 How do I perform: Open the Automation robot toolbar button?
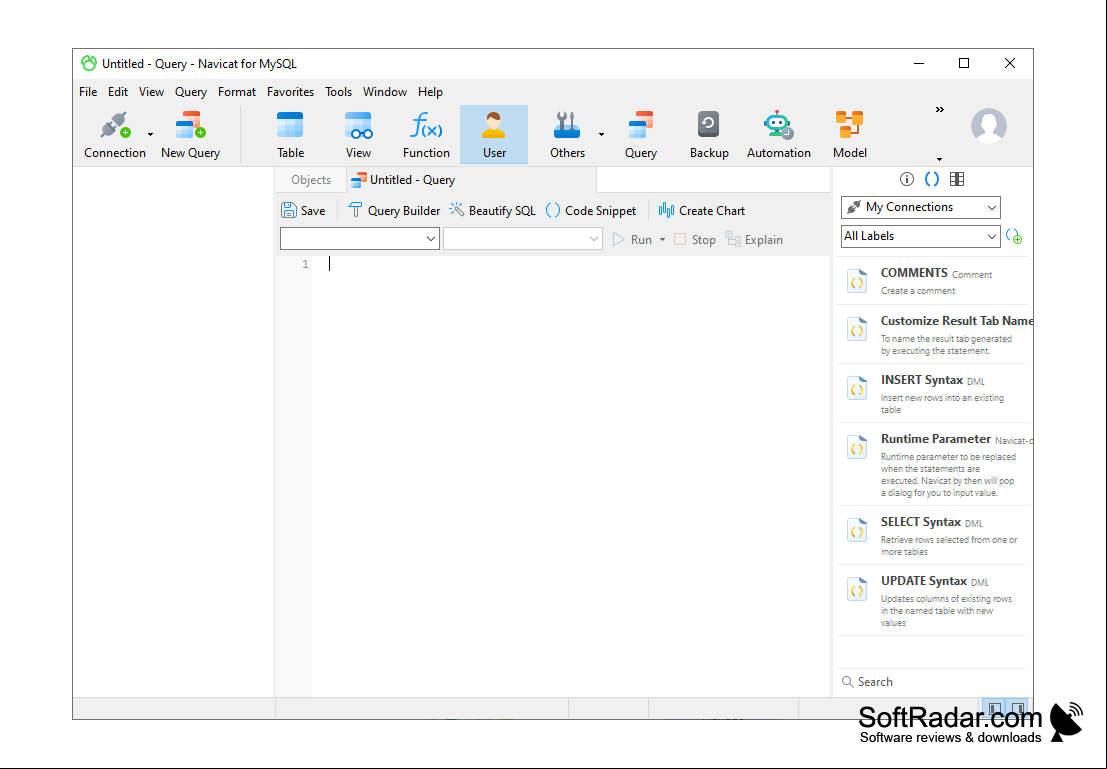click(779, 134)
